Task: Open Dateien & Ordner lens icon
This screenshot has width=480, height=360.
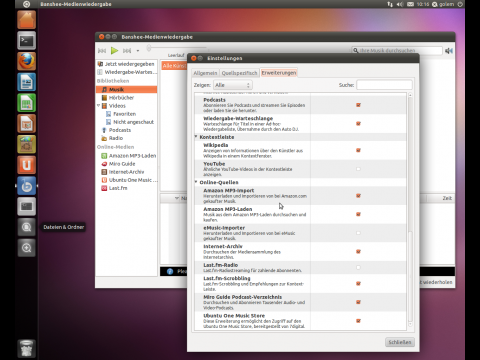Action: 27,227
